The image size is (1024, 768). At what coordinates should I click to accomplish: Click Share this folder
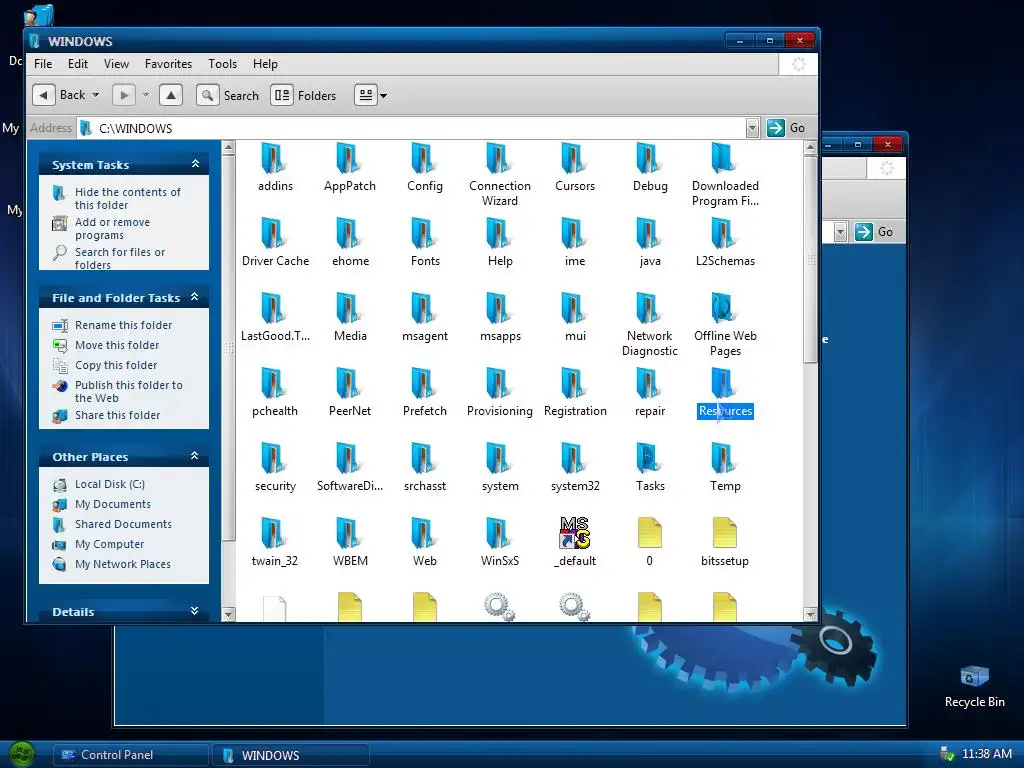pyautogui.click(x=118, y=415)
